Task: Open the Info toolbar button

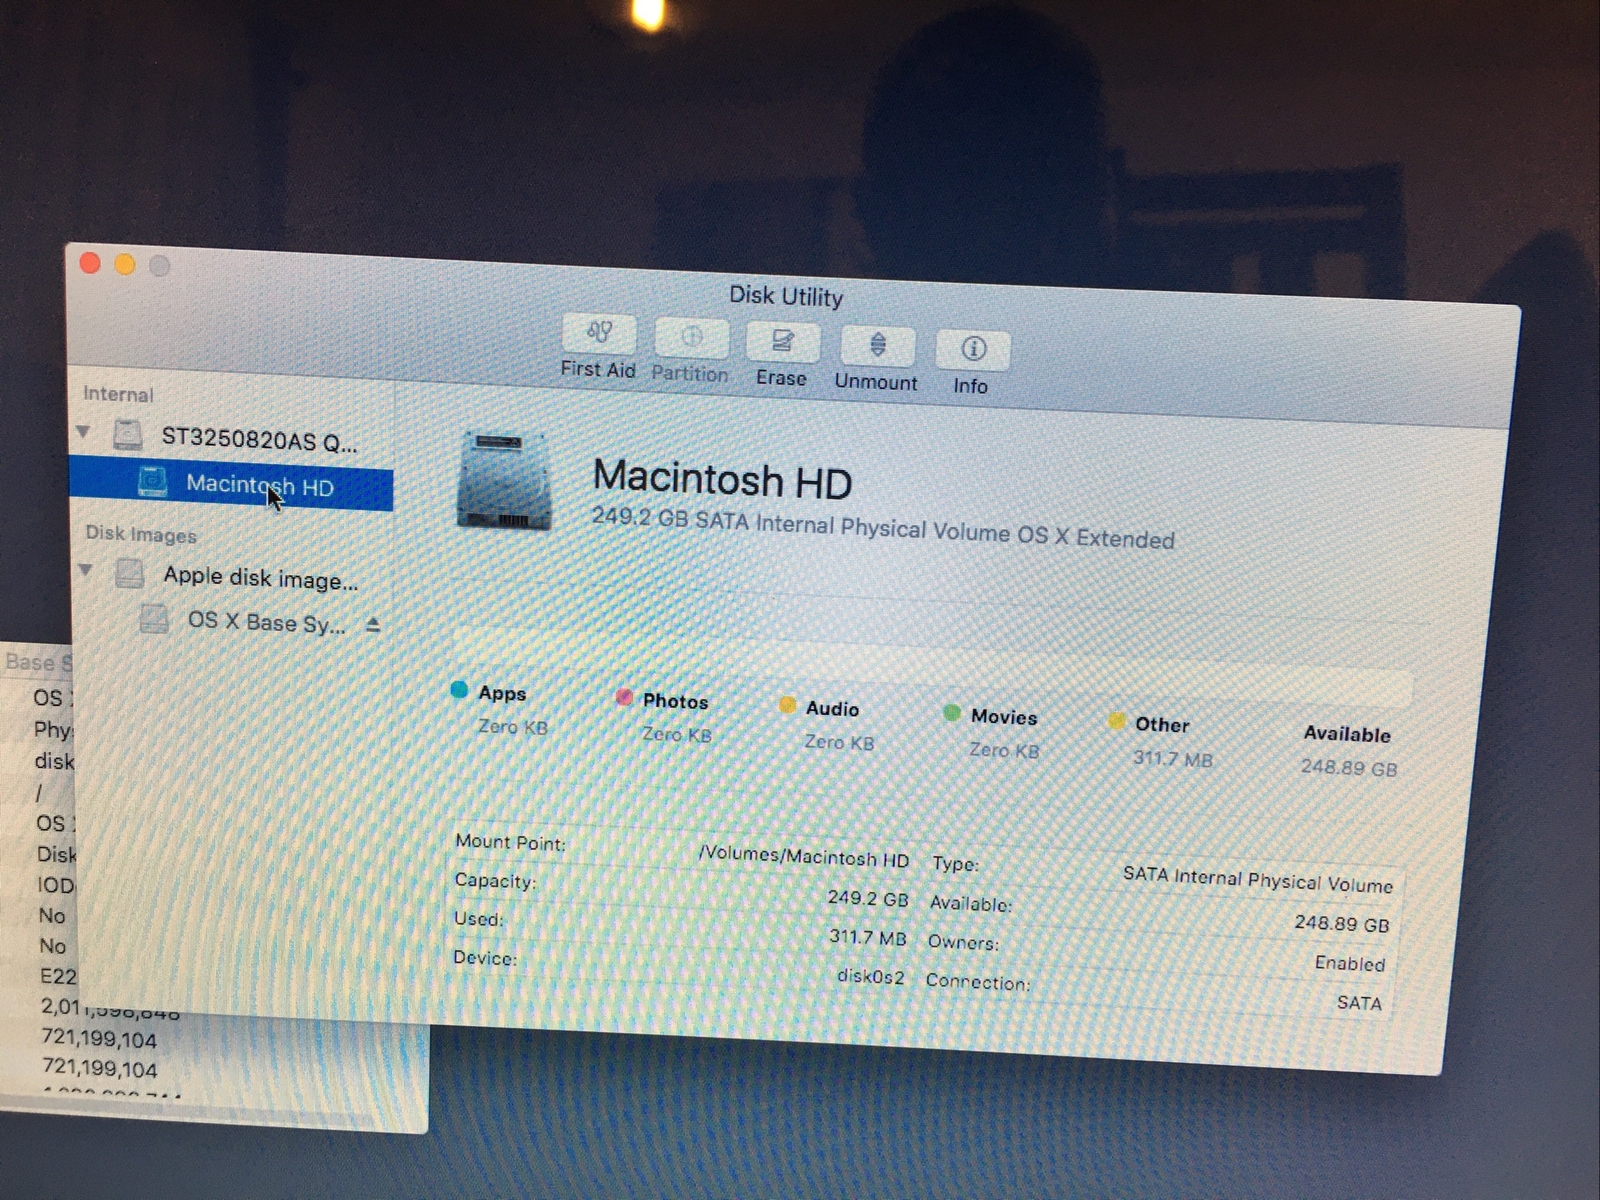Action: [x=972, y=350]
